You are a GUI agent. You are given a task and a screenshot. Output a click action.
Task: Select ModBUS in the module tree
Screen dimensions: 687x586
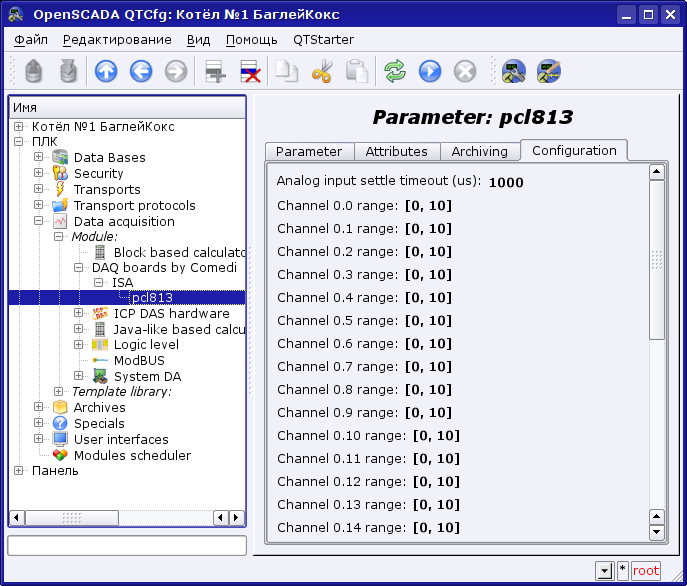139,360
